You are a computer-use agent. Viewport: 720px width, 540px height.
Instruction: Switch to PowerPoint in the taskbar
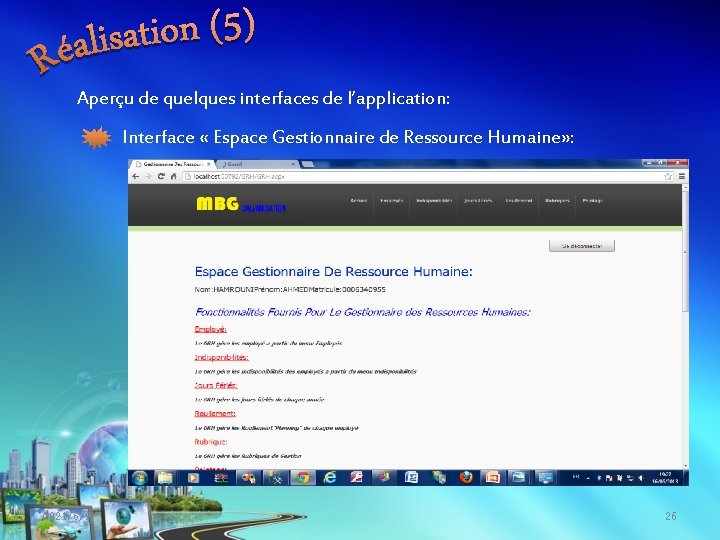pos(492,478)
